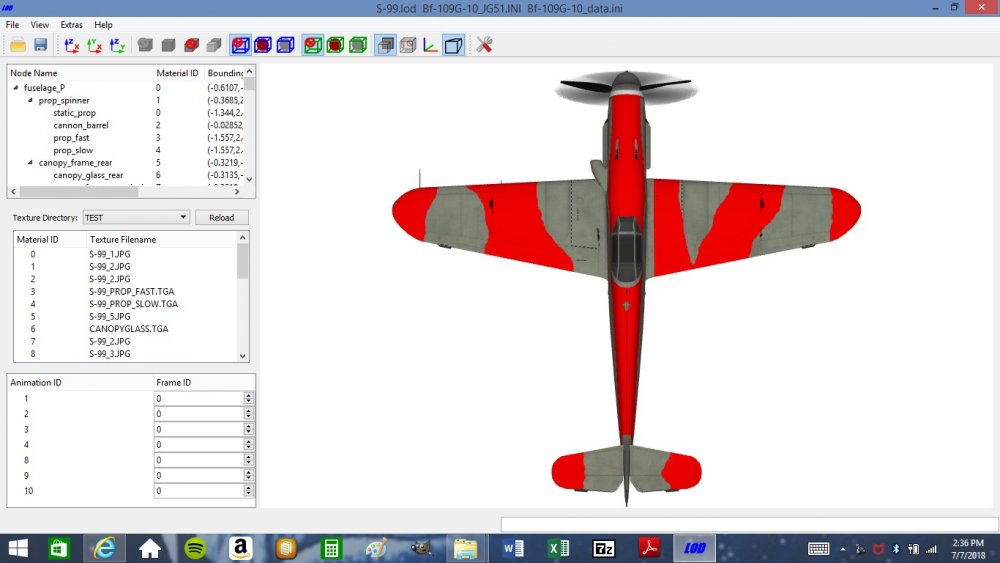The image size is (1000, 563).
Task: Select S-99_5.JPG texture row
Action: [110, 316]
